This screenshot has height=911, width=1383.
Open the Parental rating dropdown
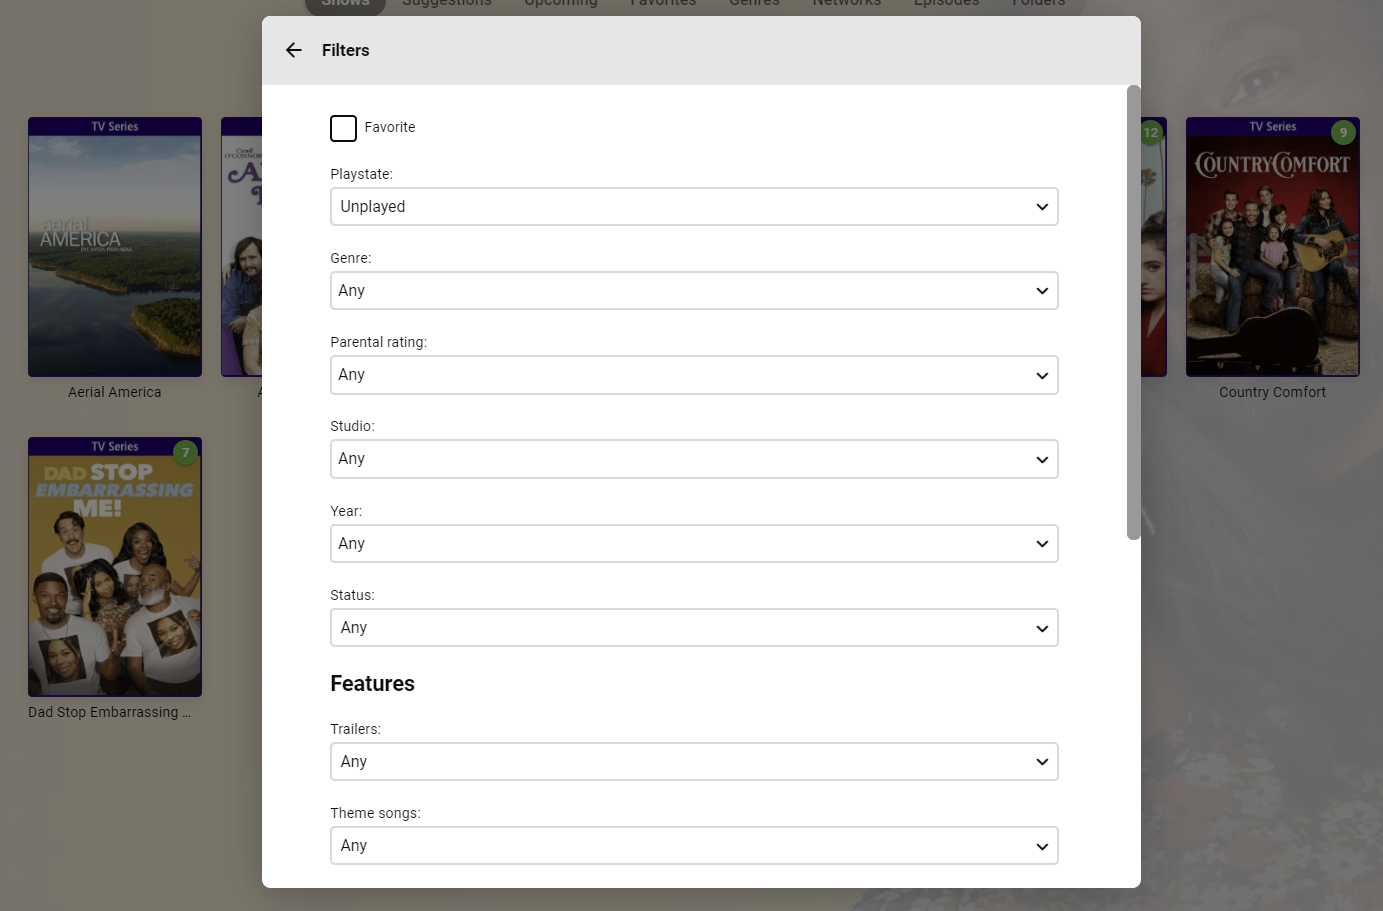click(694, 375)
